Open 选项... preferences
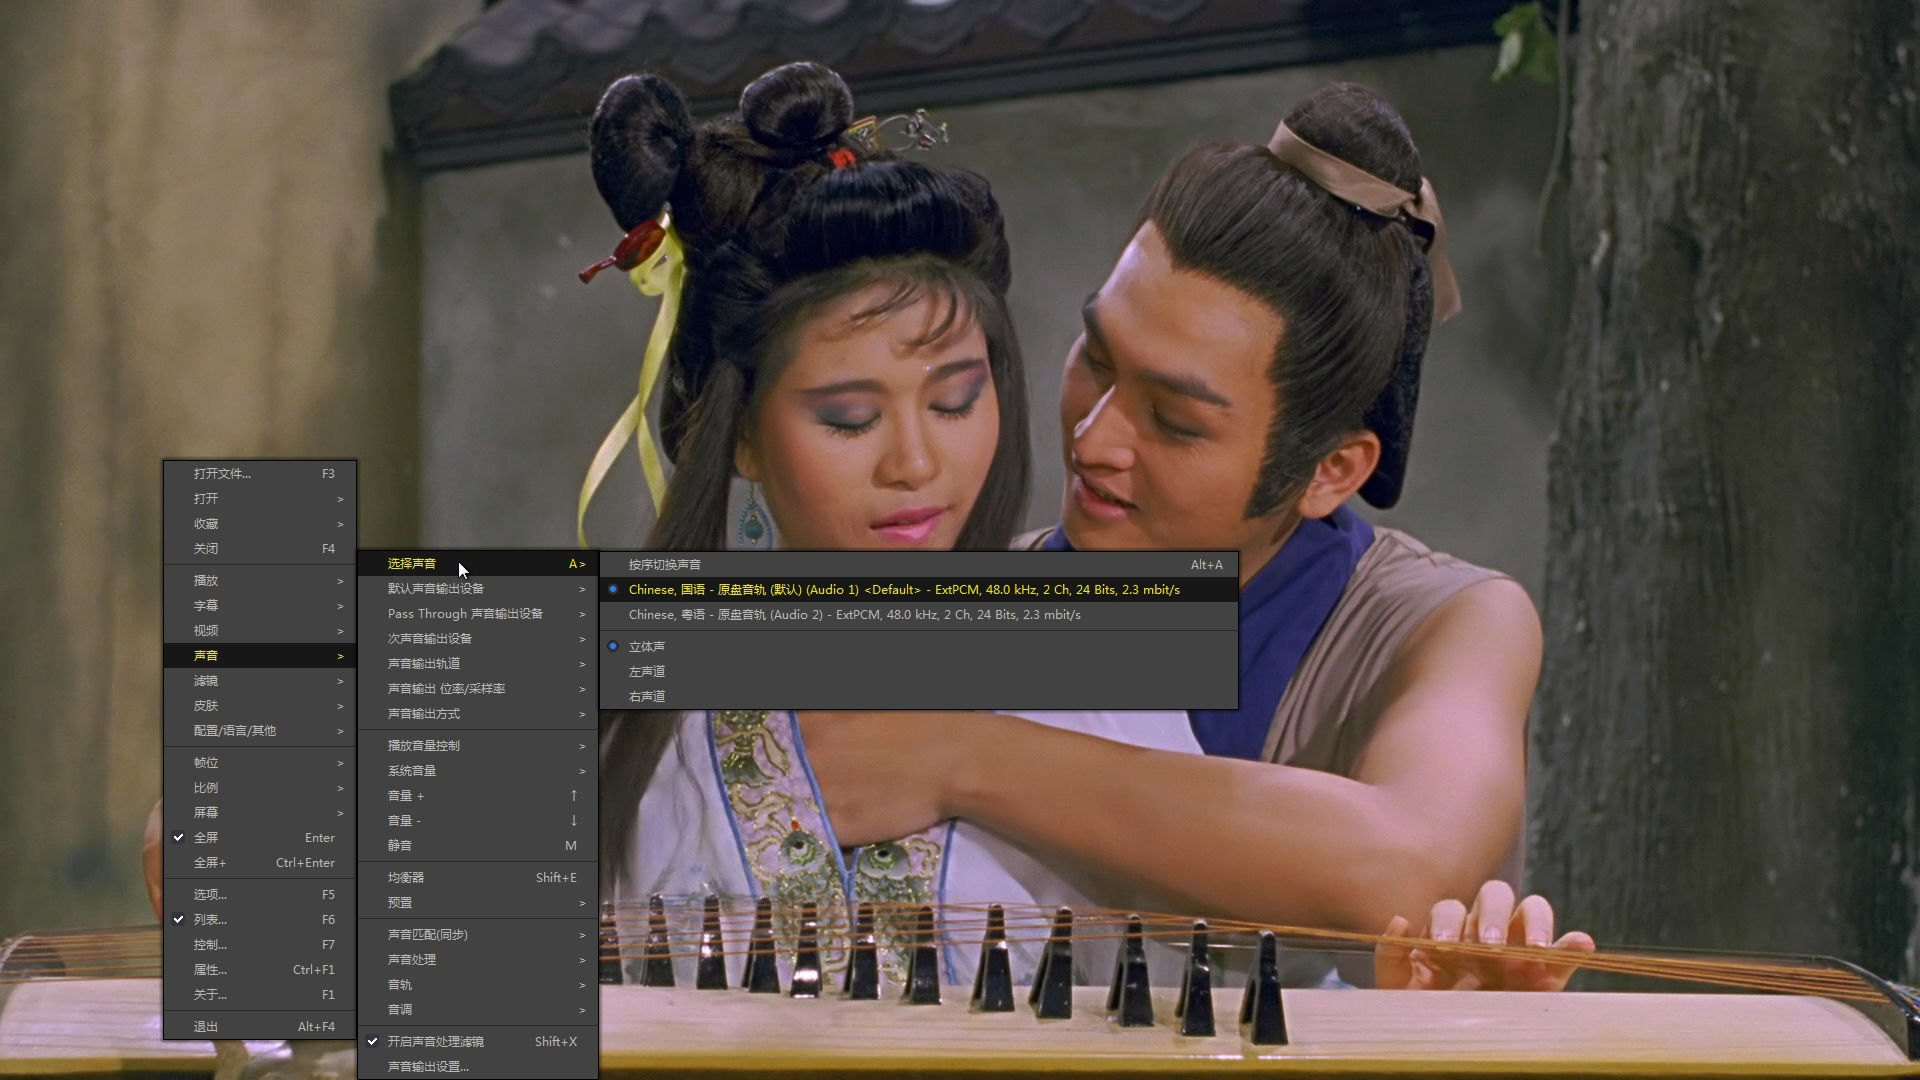 (x=260, y=895)
